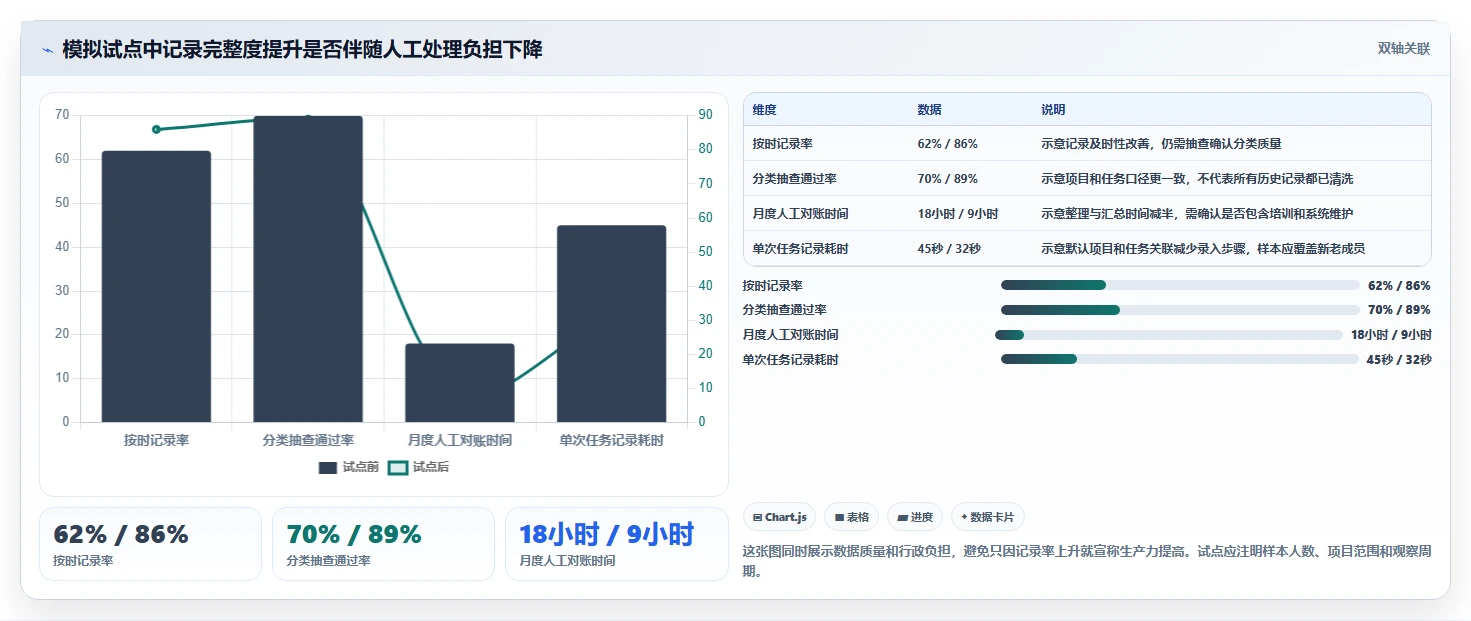1471x621 pixels.
Task: Click the x-axis label 分类抽查通过率
Action: point(308,440)
